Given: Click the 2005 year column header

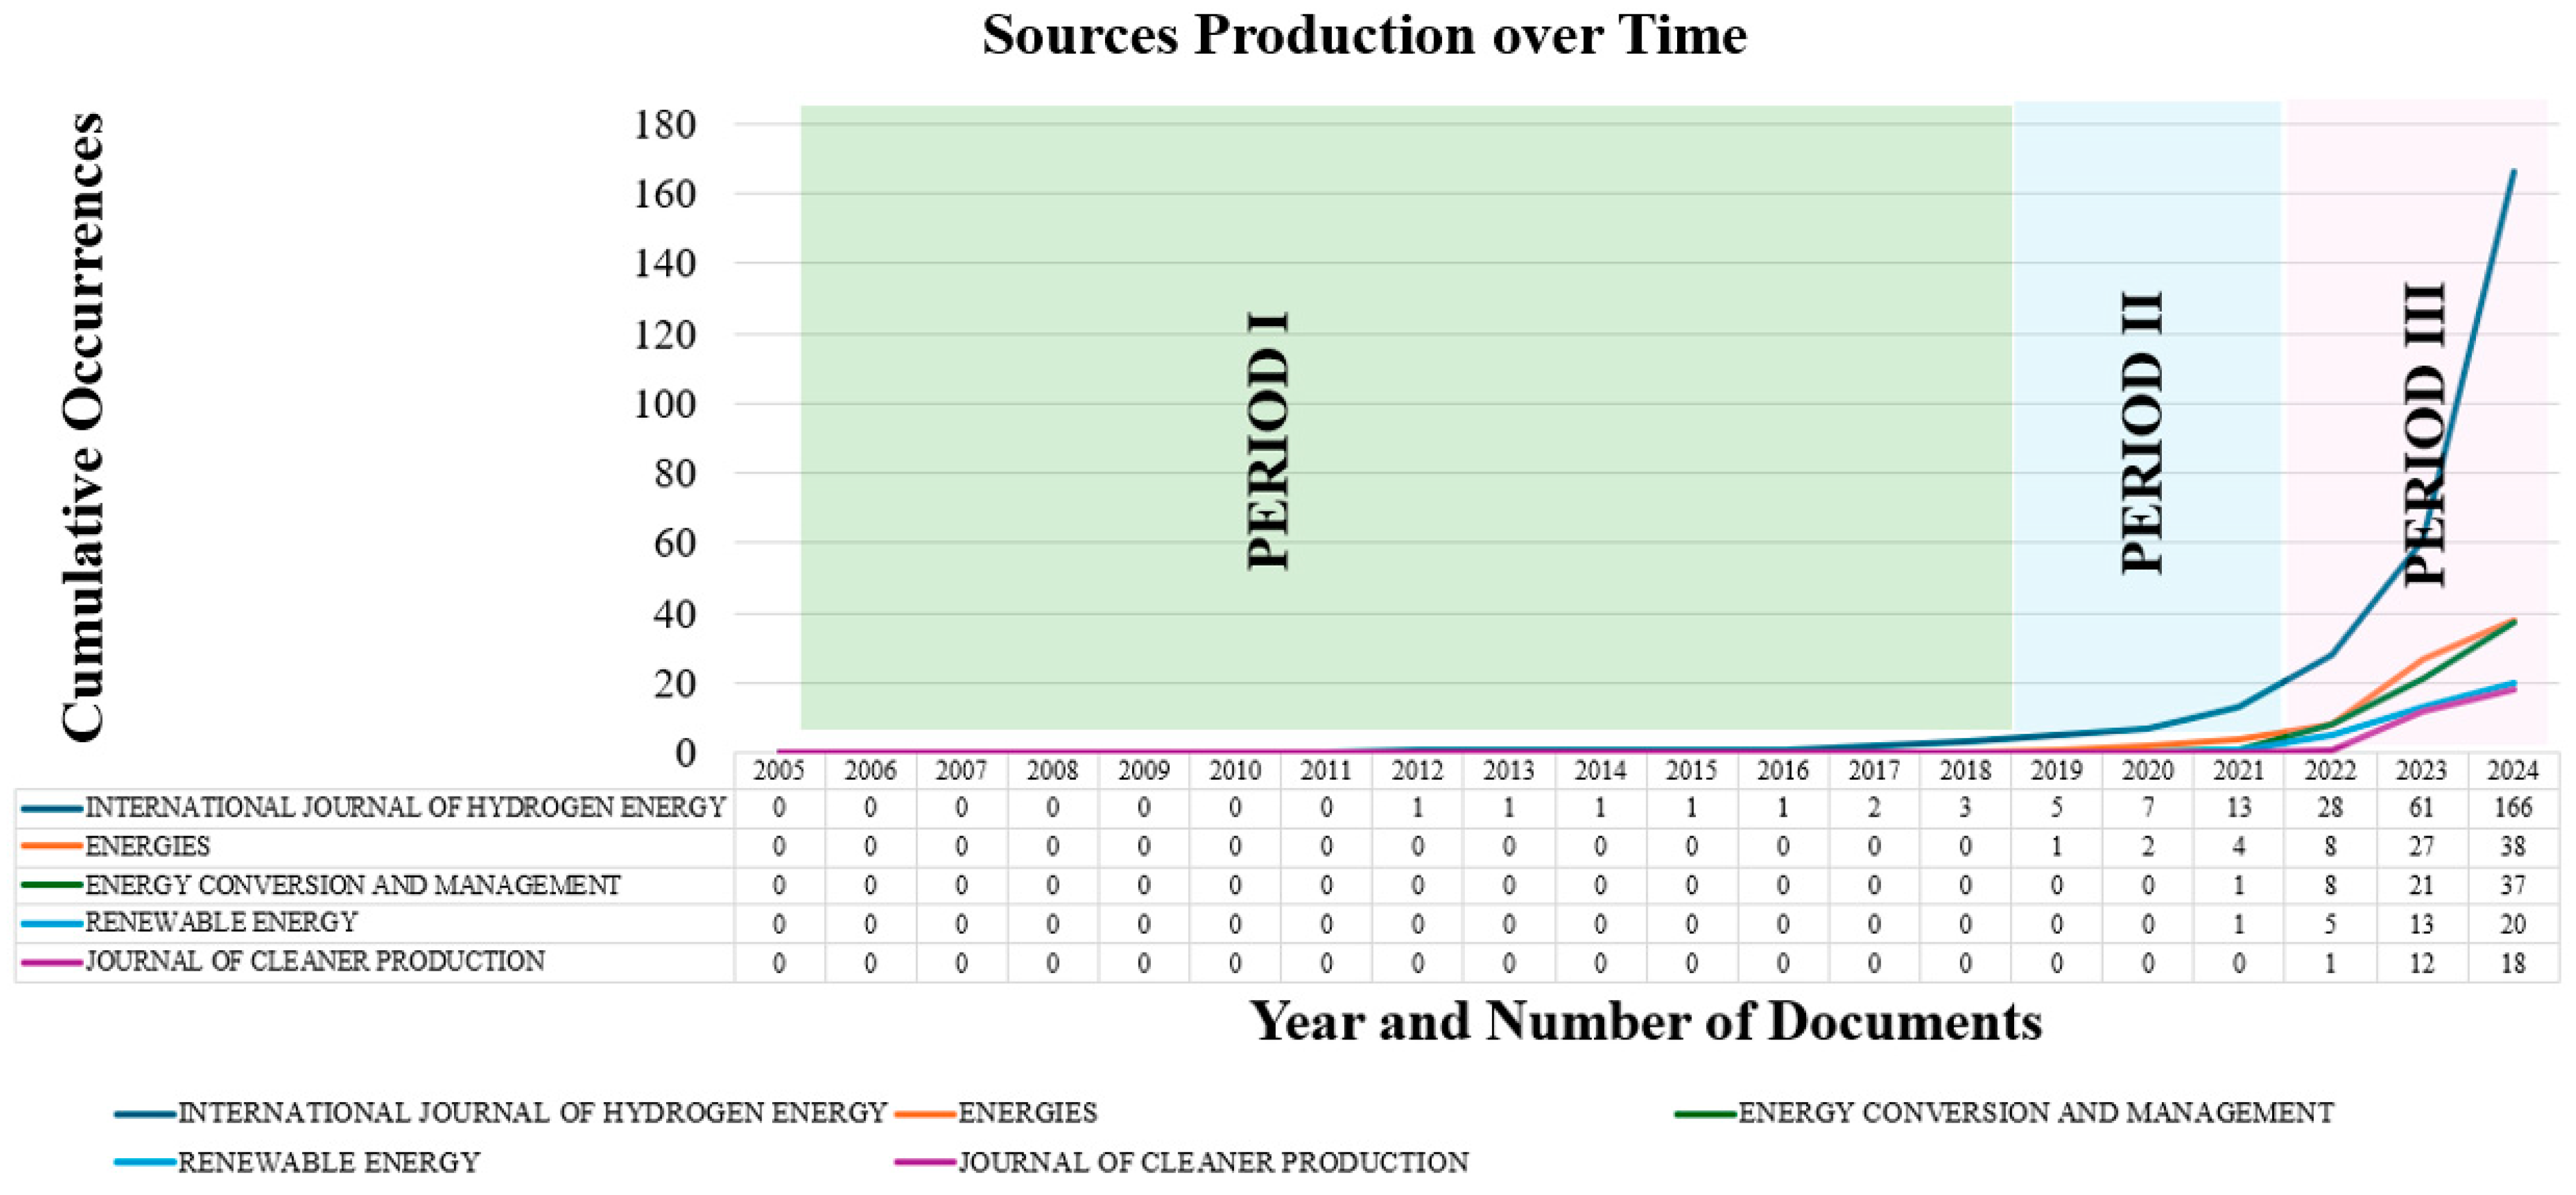Looking at the screenshot, I should (779, 771).
